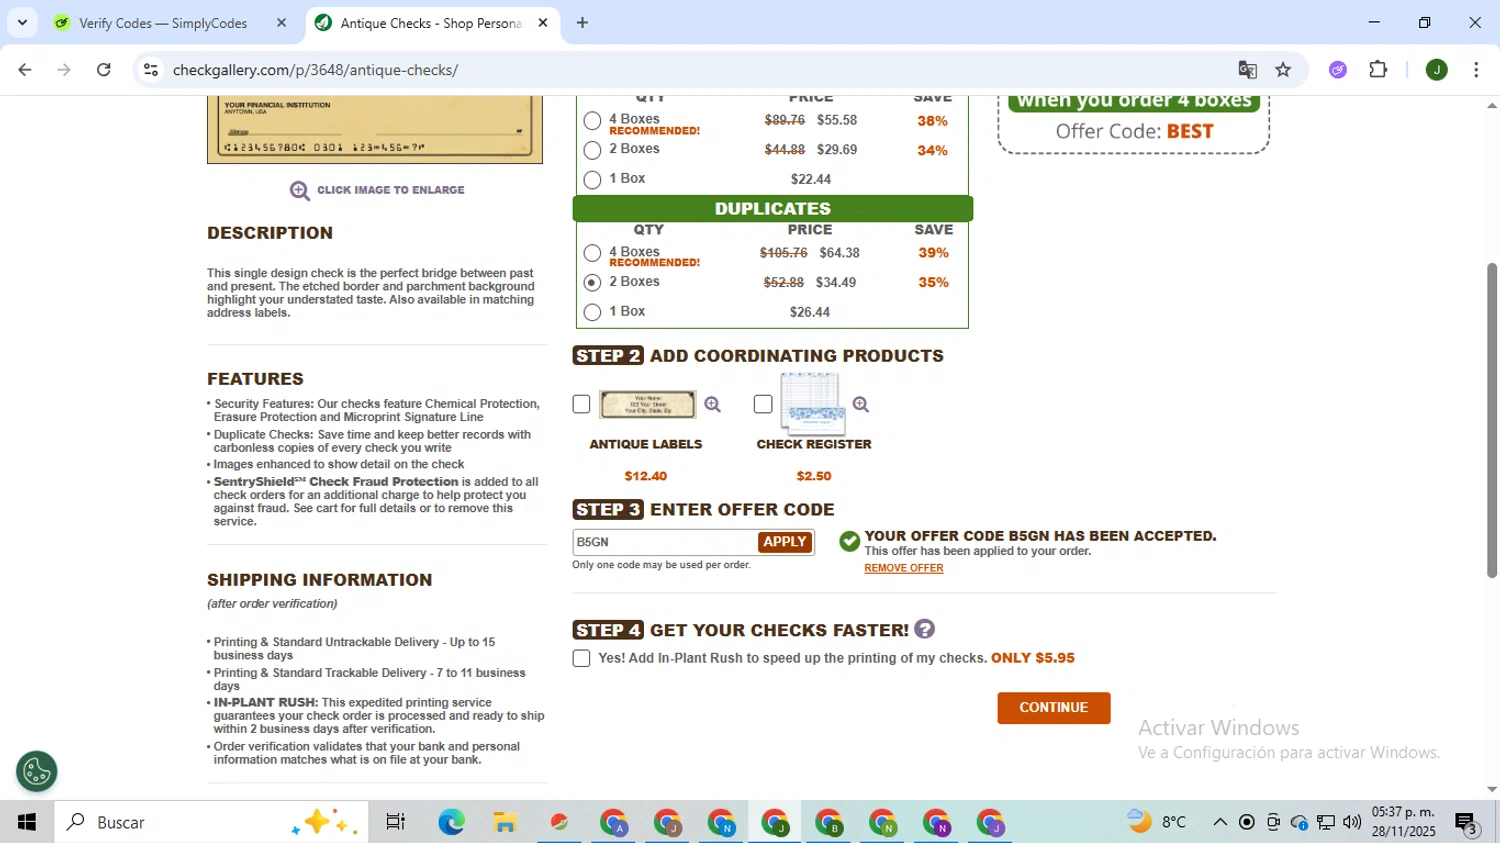Click the antique check preview image
Viewport: 1500px width, 843px height.
[375, 129]
